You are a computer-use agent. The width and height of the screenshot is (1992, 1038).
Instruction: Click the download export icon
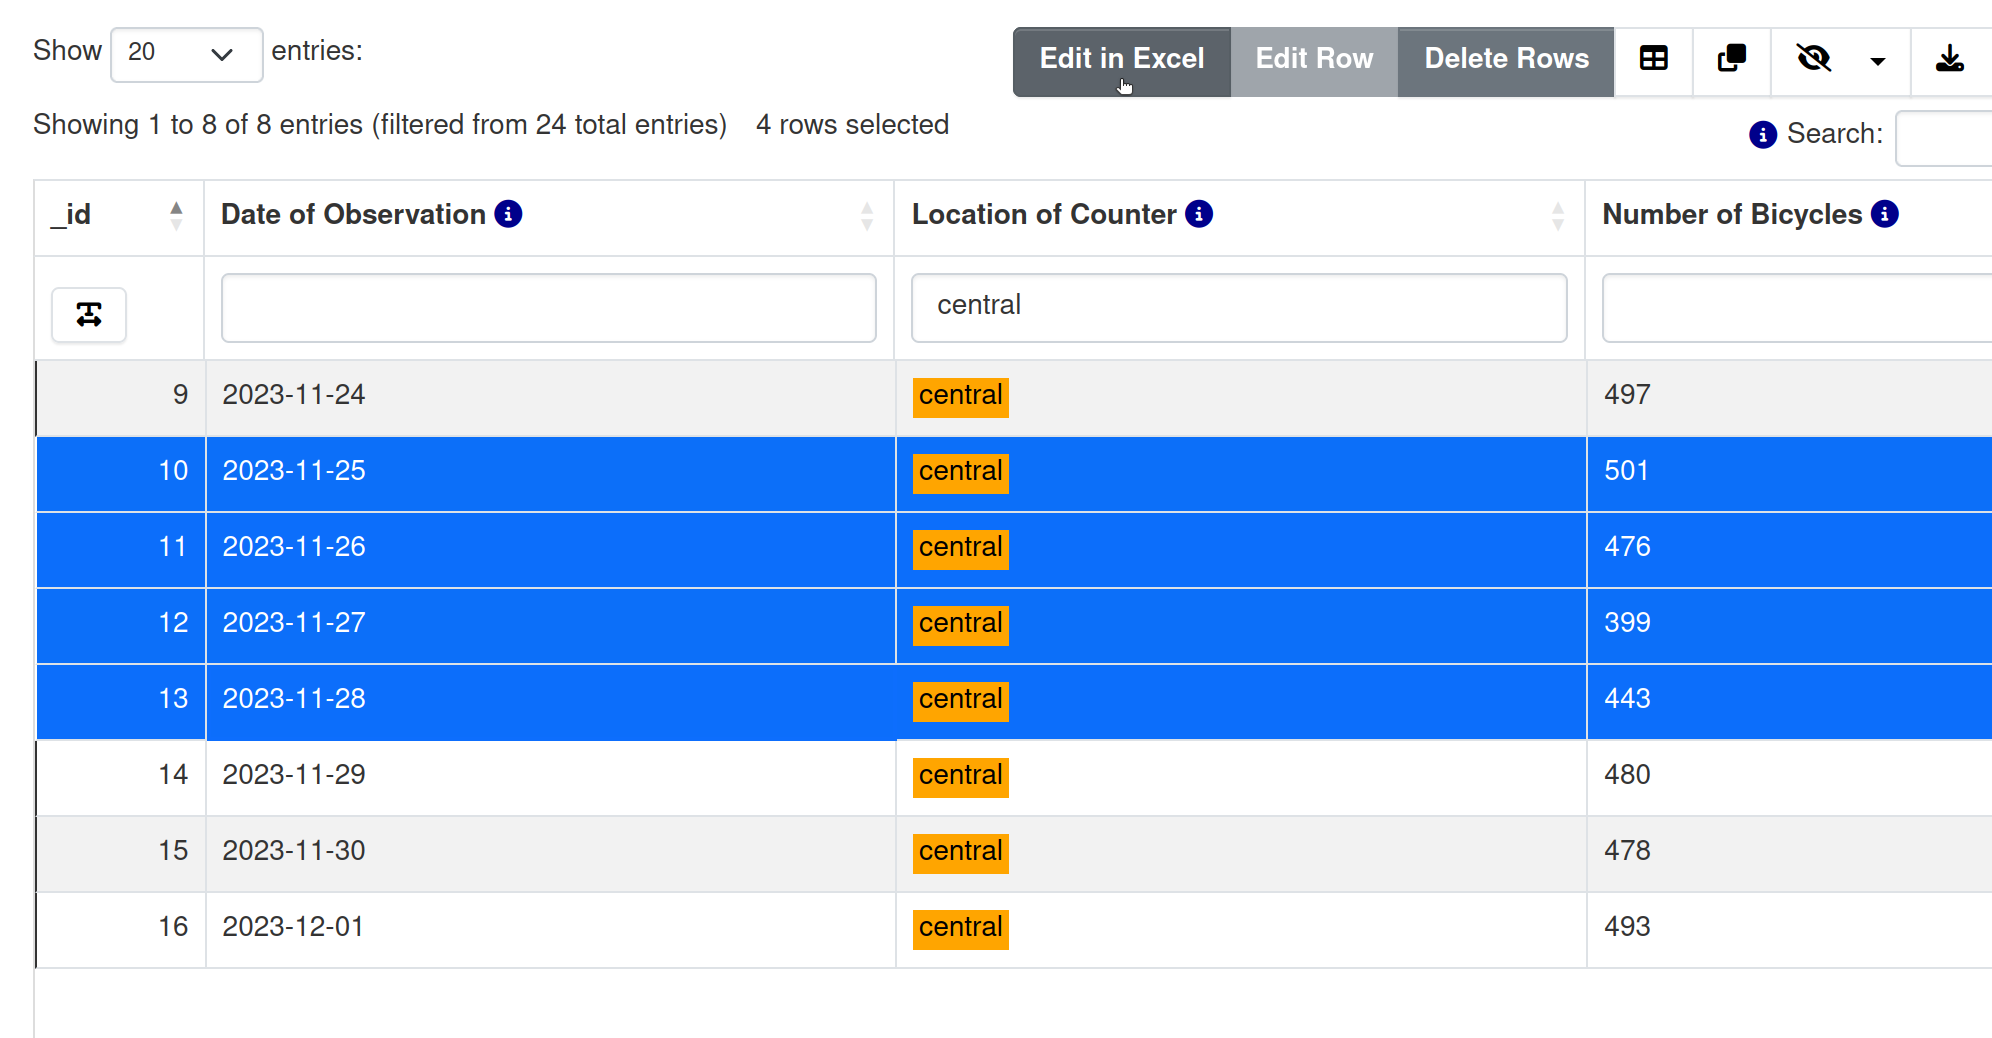pos(1950,60)
